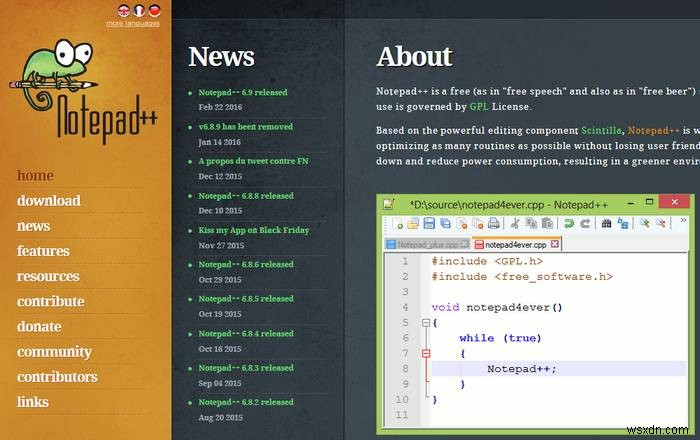700x440 pixels.
Task: Click the Copy toolbar icon
Action: pyautogui.click(x=531, y=223)
